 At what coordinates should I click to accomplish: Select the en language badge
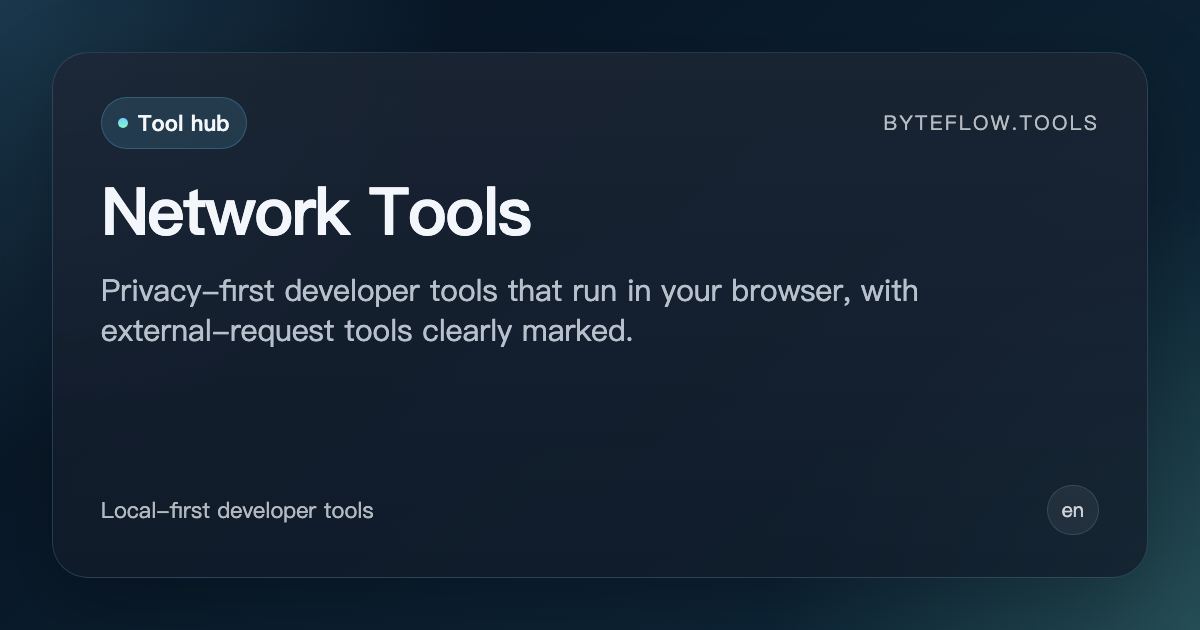click(x=1073, y=510)
